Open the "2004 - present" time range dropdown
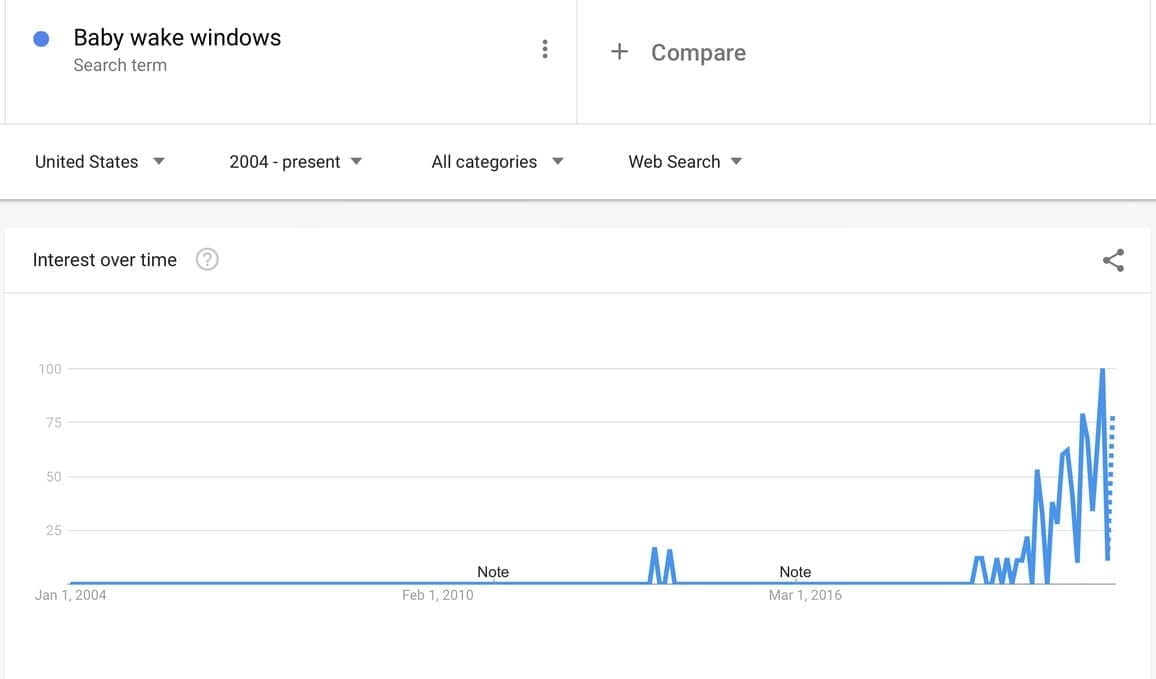Image resolution: width=1156 pixels, height=679 pixels. [x=295, y=162]
